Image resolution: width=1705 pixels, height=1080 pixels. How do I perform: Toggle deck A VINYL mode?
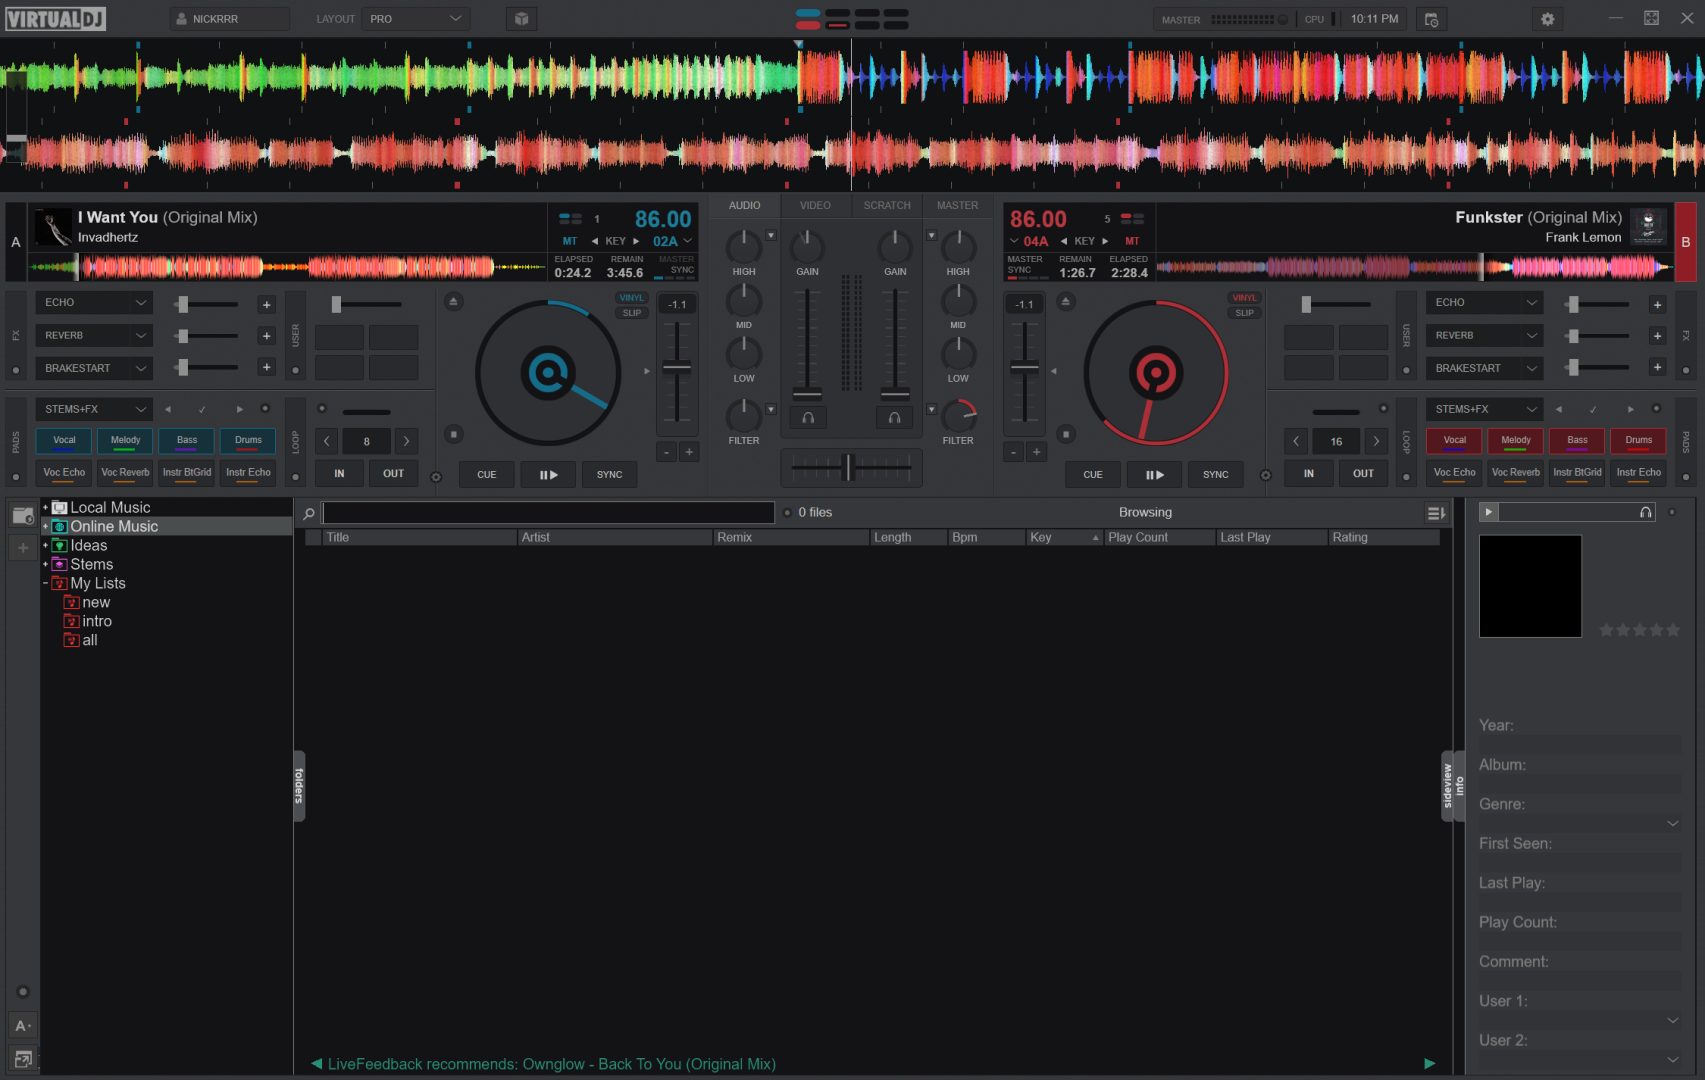(632, 298)
